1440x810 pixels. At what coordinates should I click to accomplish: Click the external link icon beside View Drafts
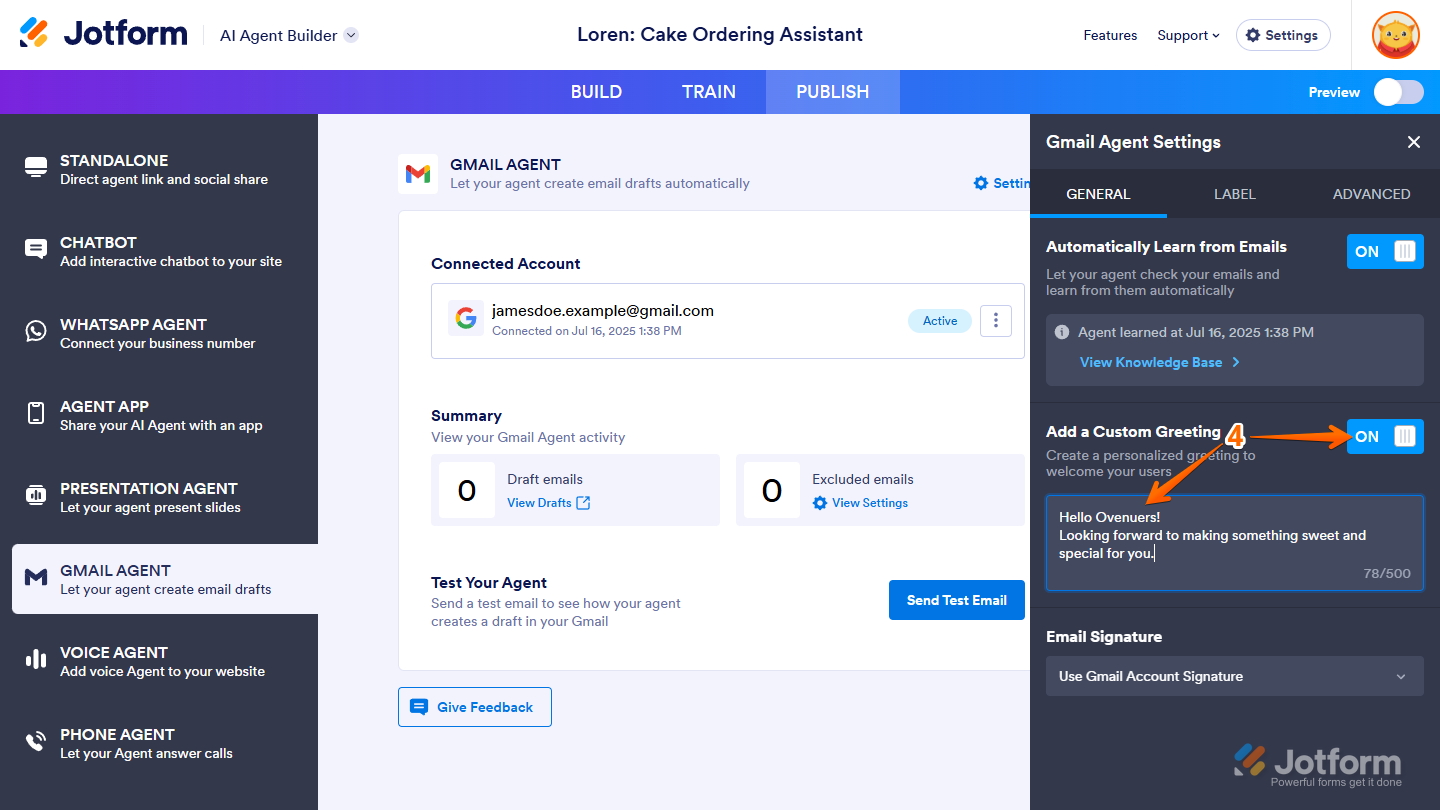(x=583, y=503)
